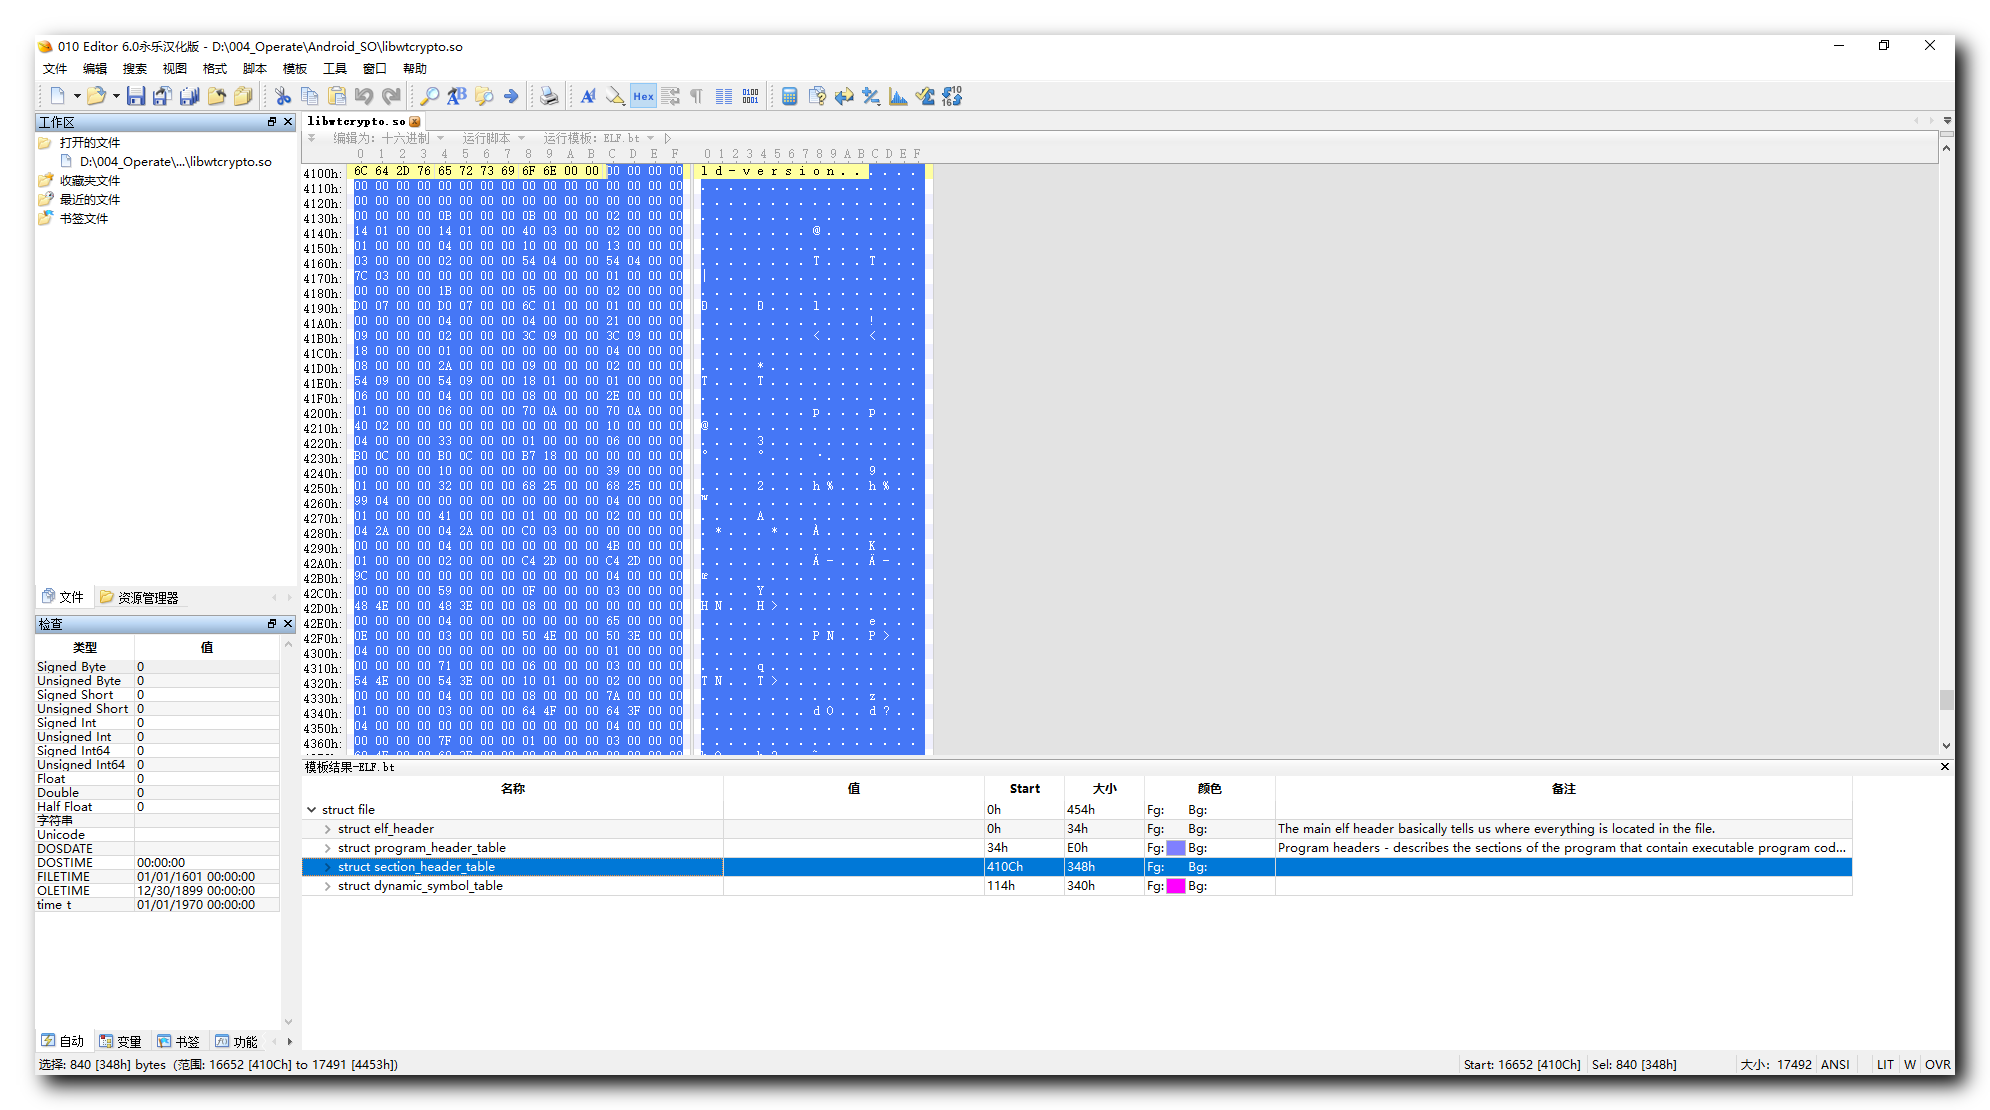Click the Undo arrow icon
Screen dimensions: 1990x1110
(364, 96)
